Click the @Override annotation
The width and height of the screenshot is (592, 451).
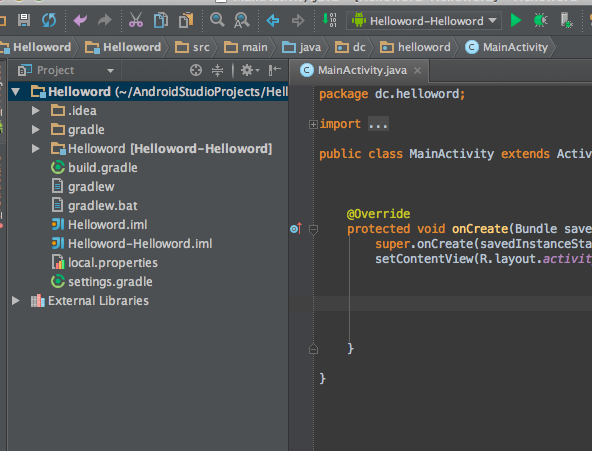[x=378, y=214]
